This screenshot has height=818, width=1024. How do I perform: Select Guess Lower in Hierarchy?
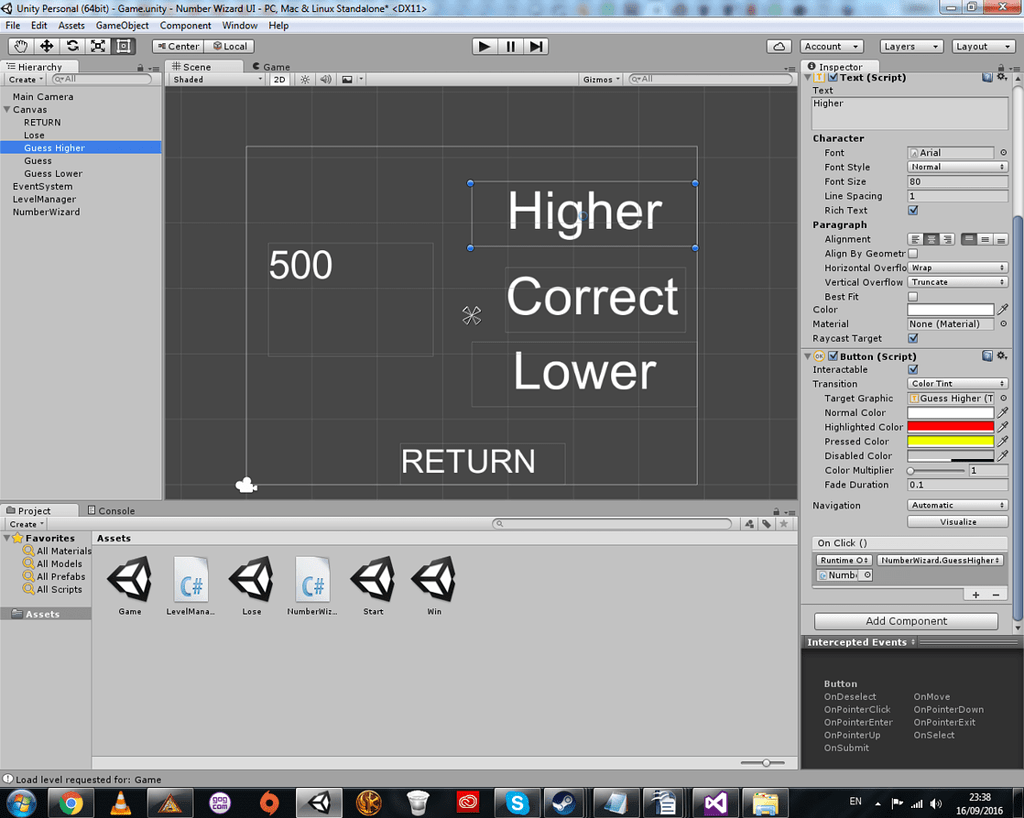pos(53,174)
